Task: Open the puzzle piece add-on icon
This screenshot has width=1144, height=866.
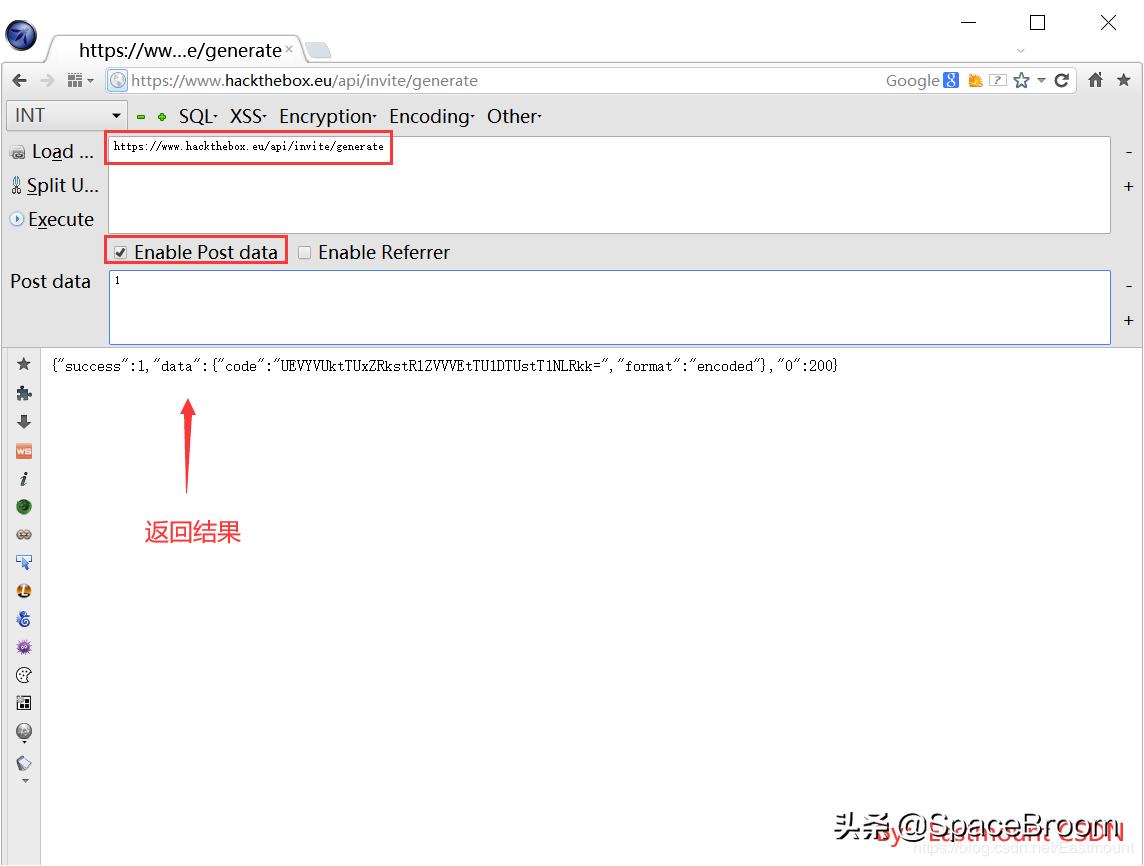Action: click(23, 393)
